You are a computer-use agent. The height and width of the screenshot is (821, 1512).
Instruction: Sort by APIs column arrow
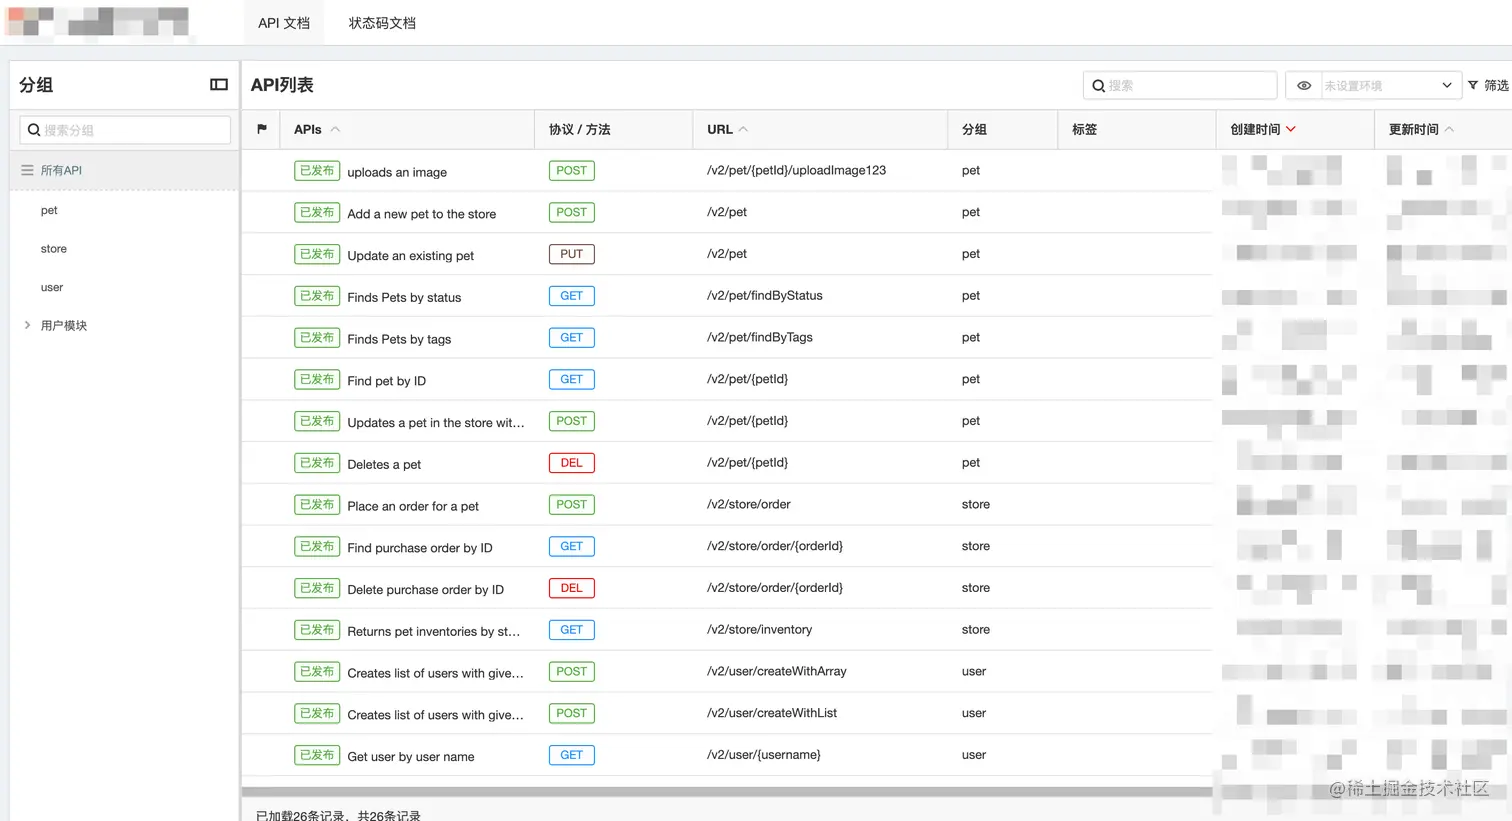(335, 129)
